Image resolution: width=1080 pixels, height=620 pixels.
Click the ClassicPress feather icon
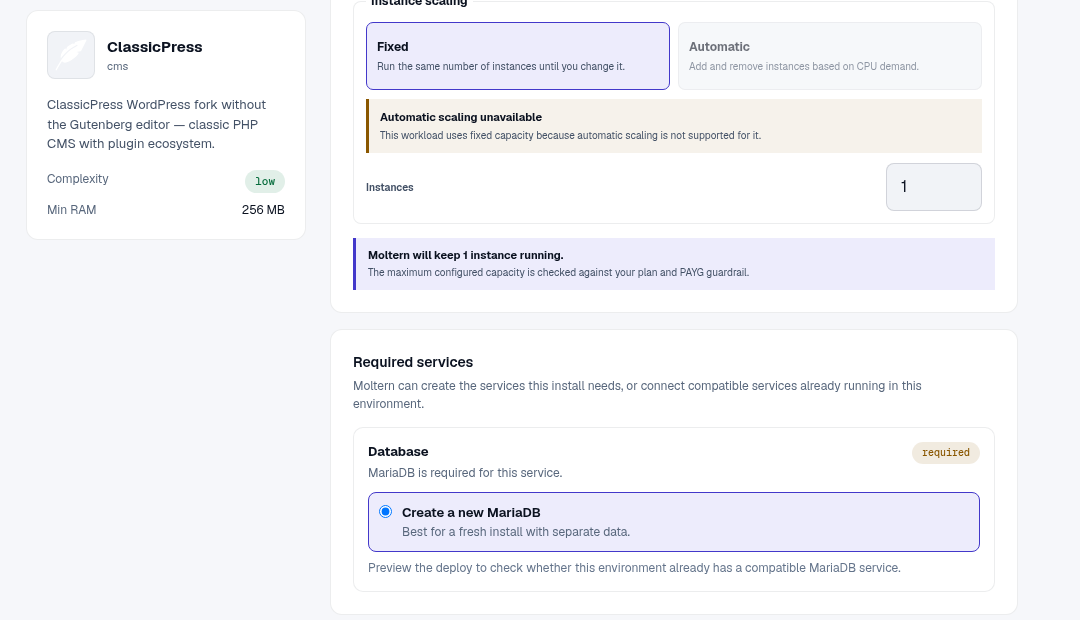[71, 55]
